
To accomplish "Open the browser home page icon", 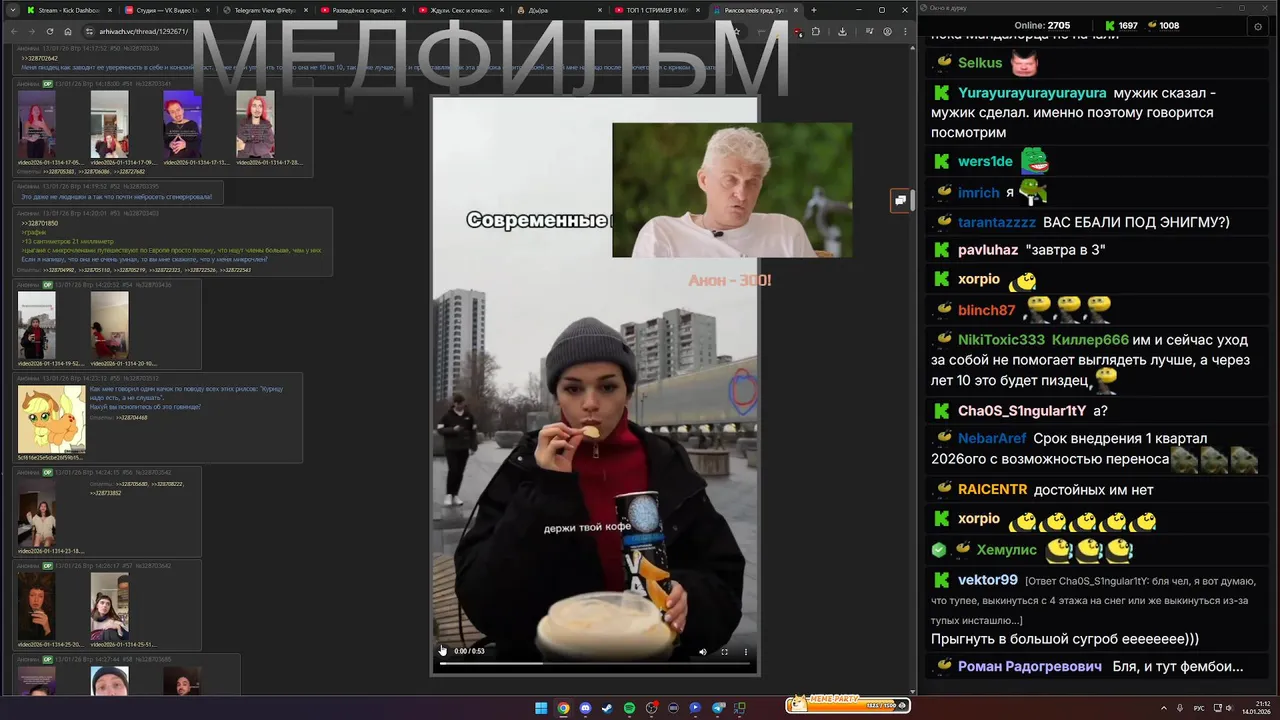I will click(x=68, y=31).
